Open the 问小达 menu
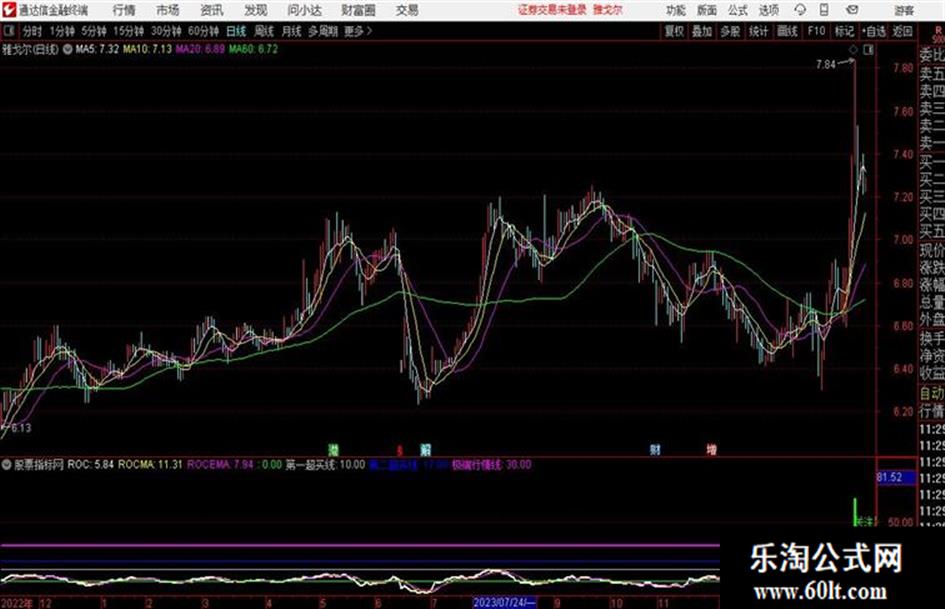 click(304, 10)
